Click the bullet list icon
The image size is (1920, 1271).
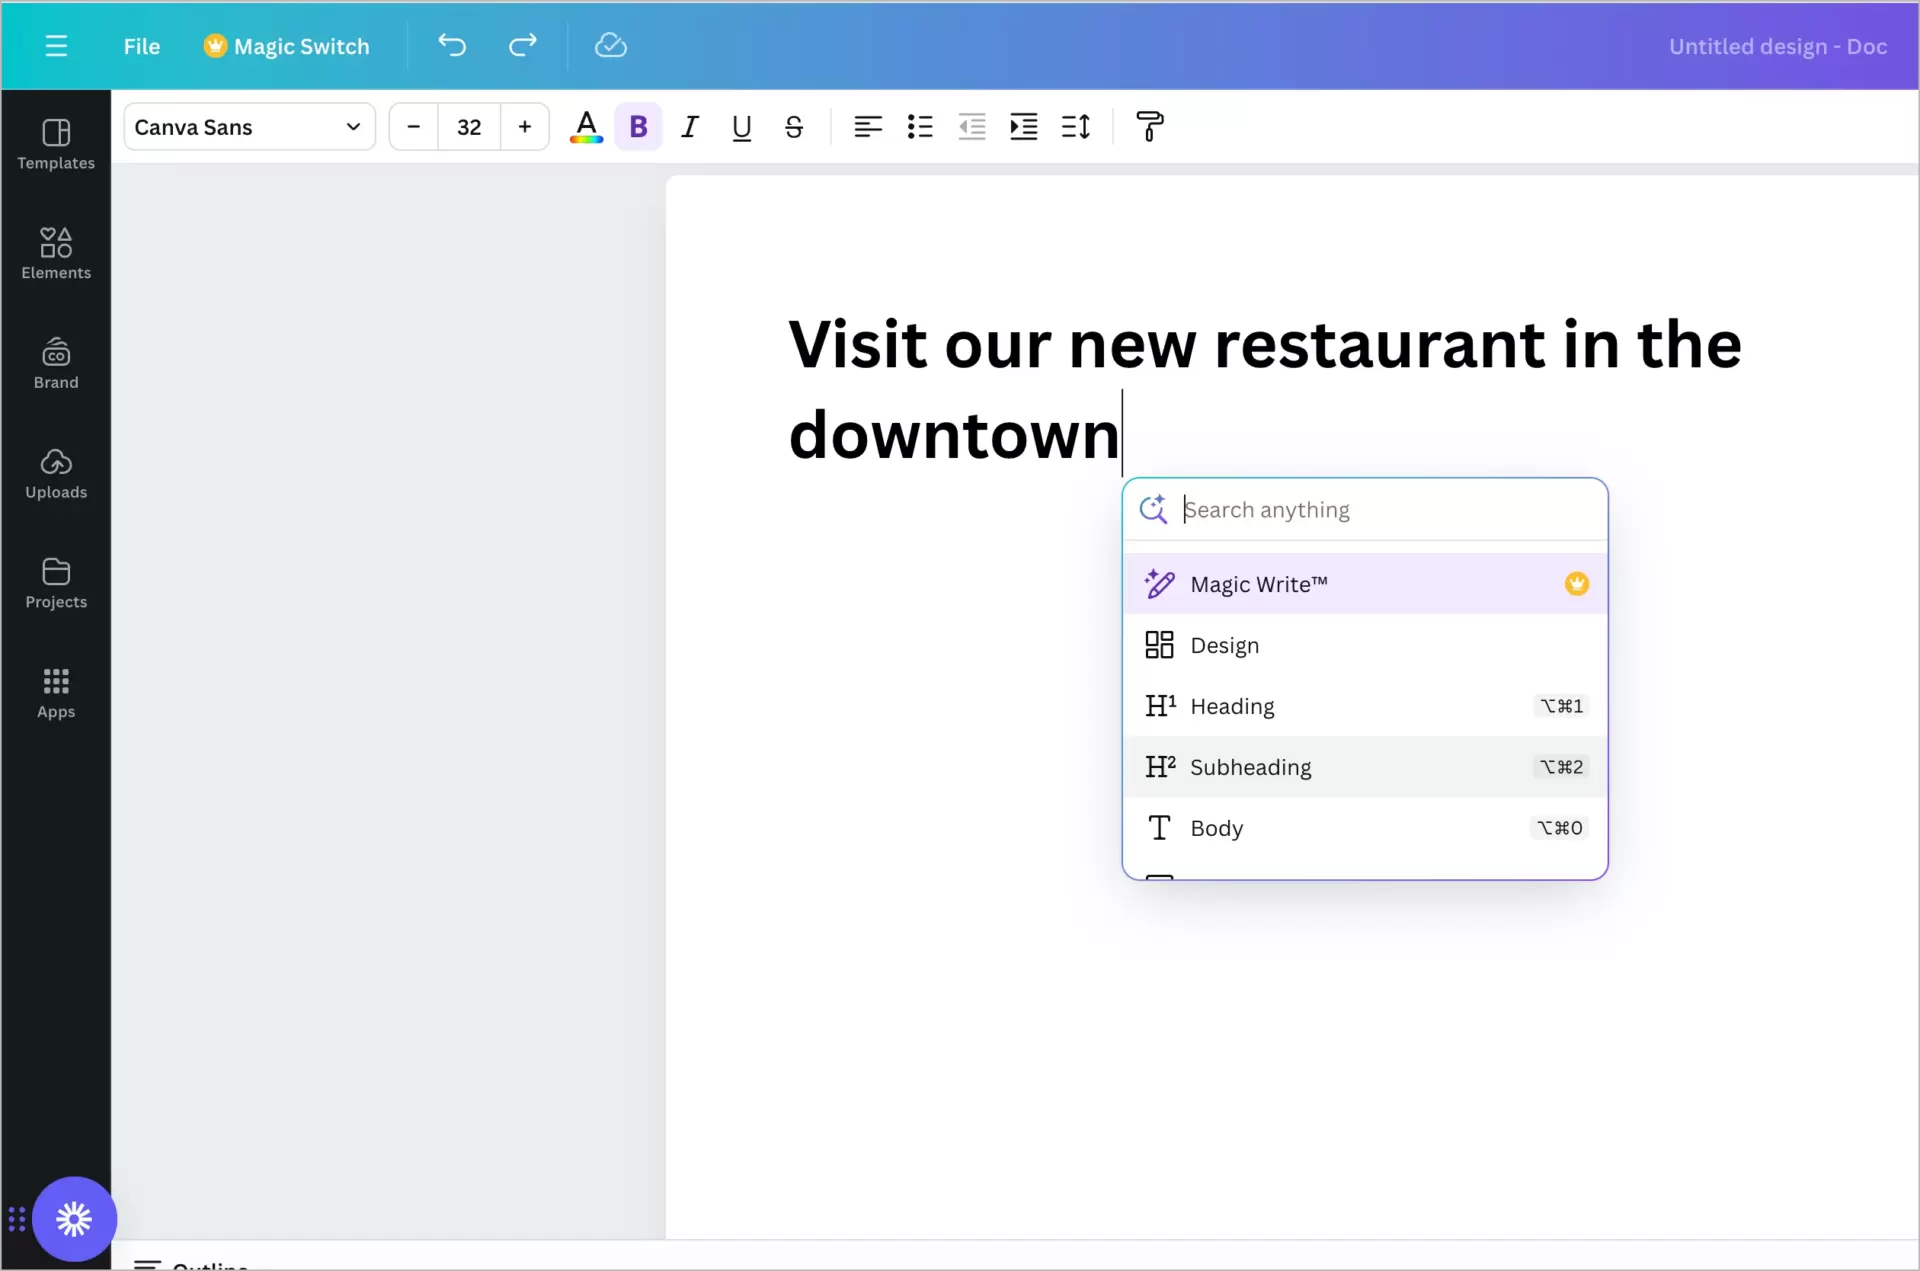[919, 128]
